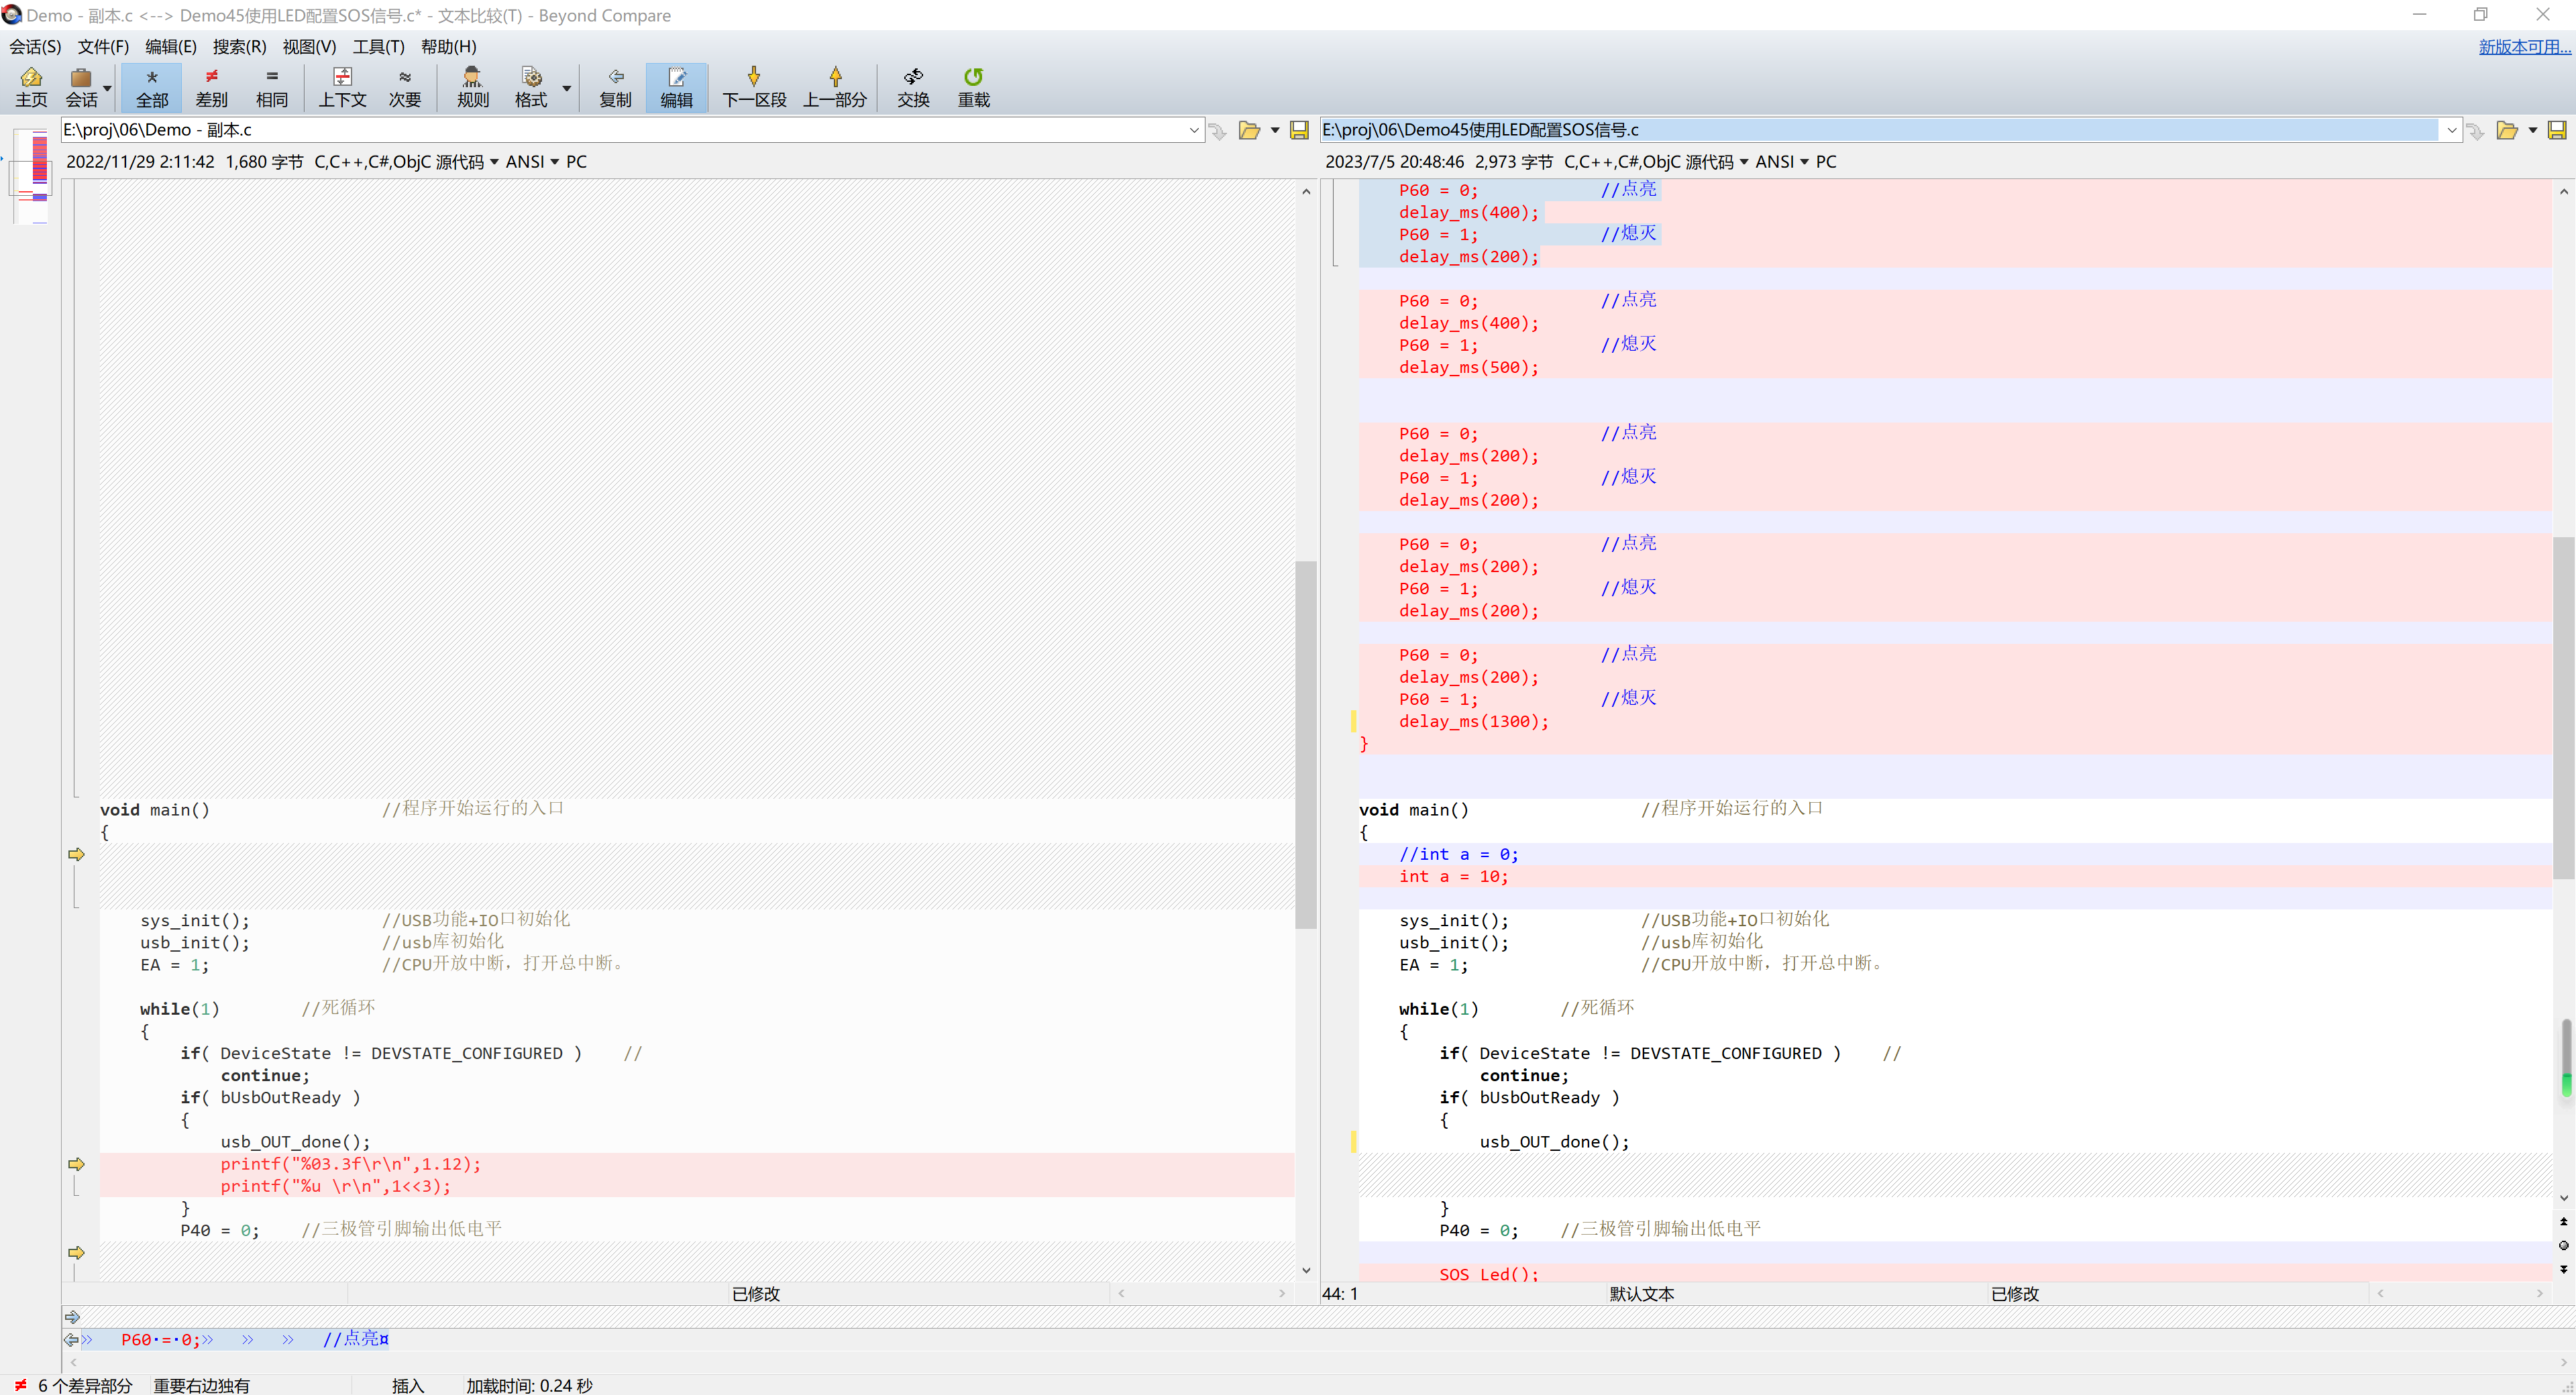
Task: Click the 插入 insert mode status text
Action: [408, 1385]
